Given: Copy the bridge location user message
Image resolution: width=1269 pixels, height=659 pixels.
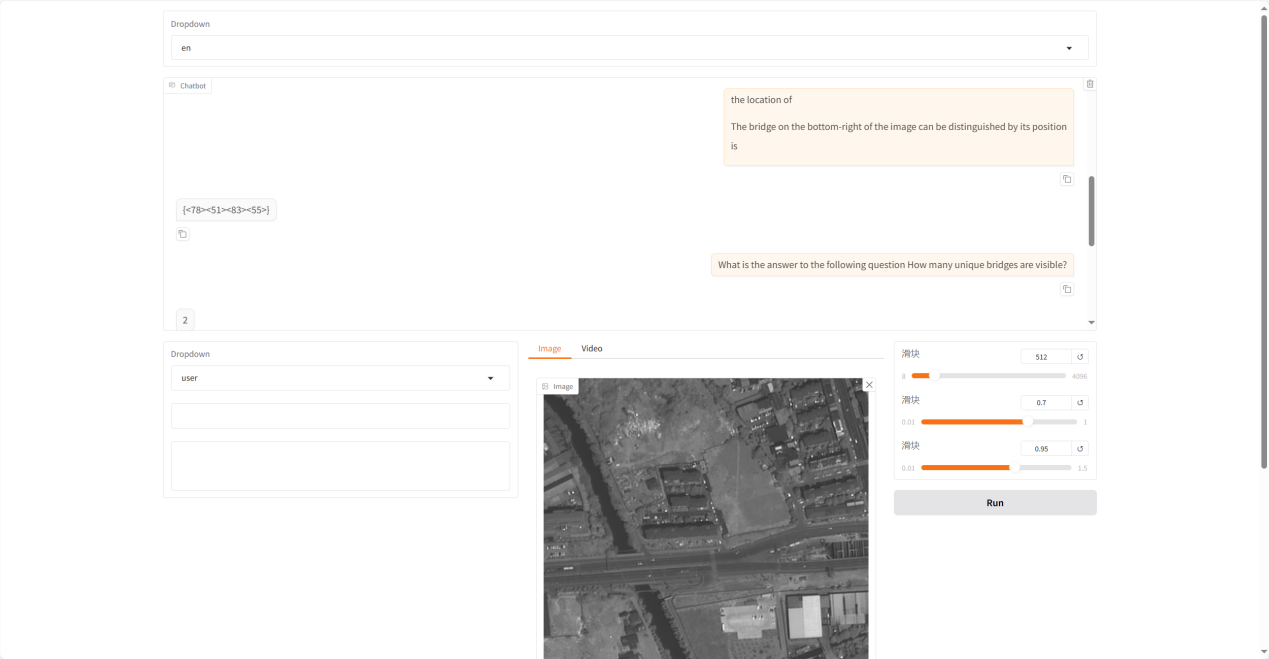Looking at the screenshot, I should (x=1067, y=179).
